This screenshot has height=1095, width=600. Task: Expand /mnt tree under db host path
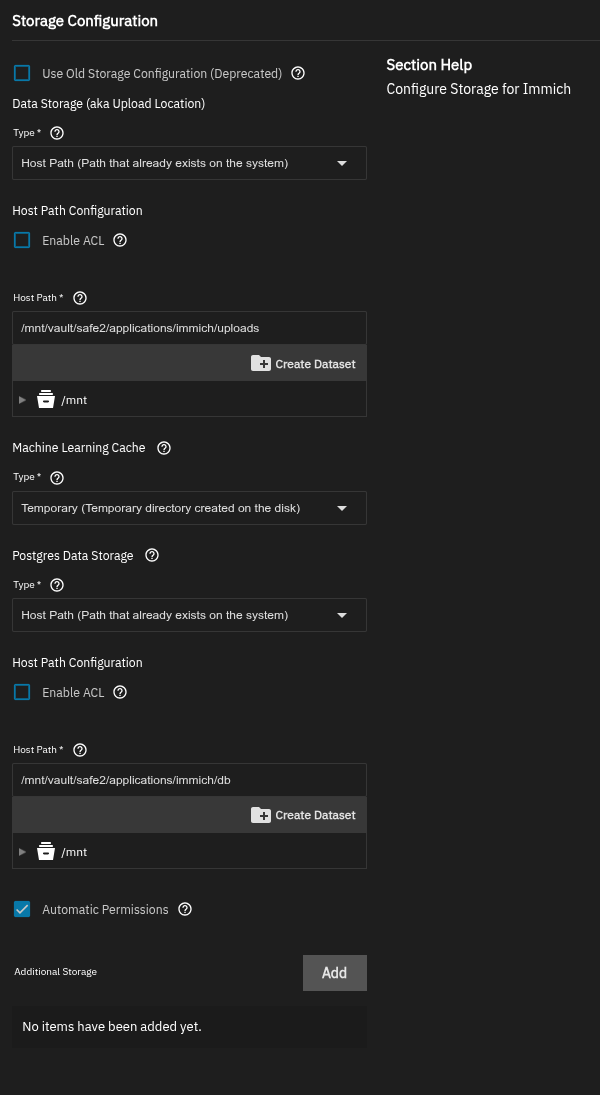[23, 852]
